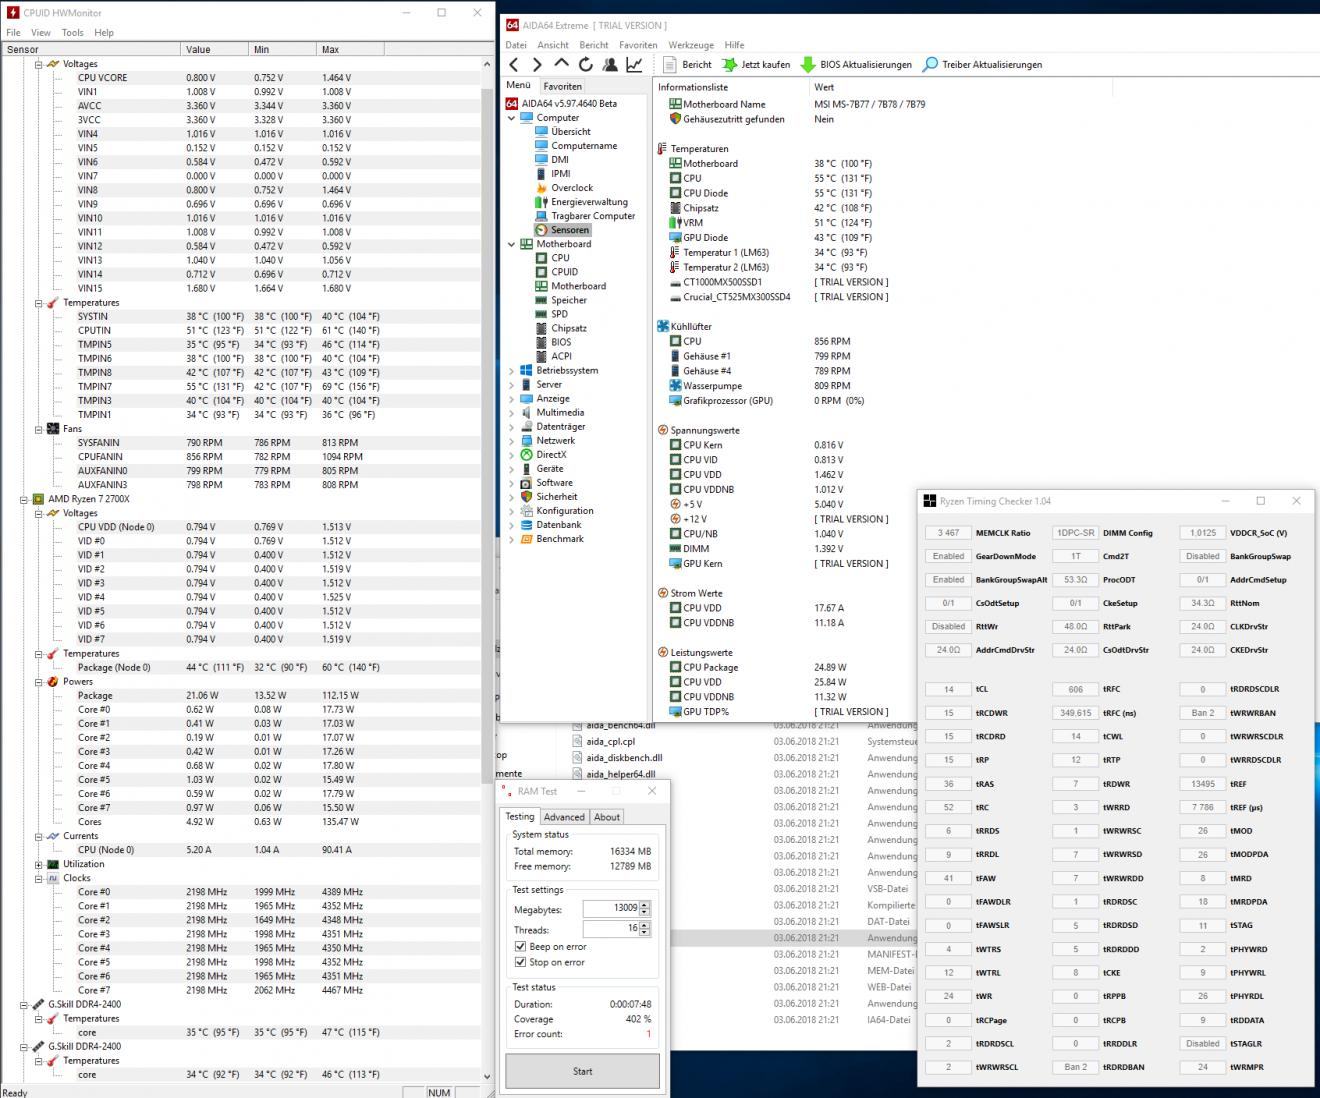
Task: Sort by HWMonitor Value column header
Action: pyautogui.click(x=214, y=49)
